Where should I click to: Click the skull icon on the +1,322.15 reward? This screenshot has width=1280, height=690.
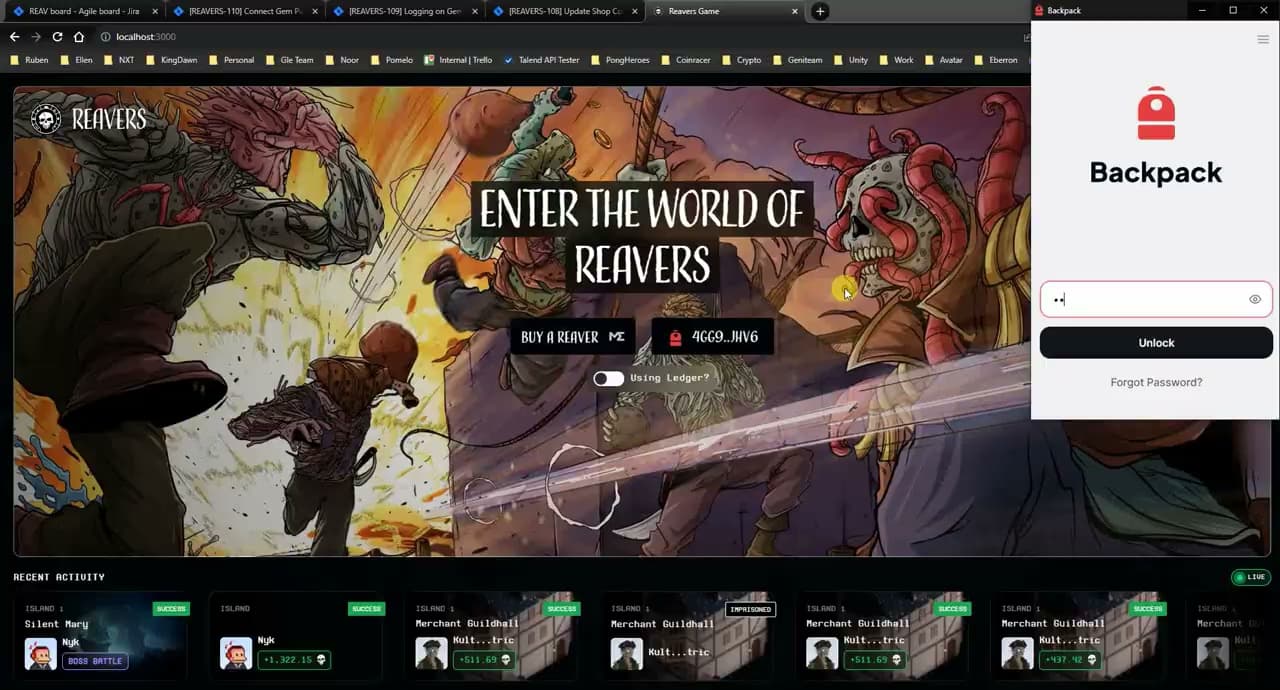click(320, 660)
